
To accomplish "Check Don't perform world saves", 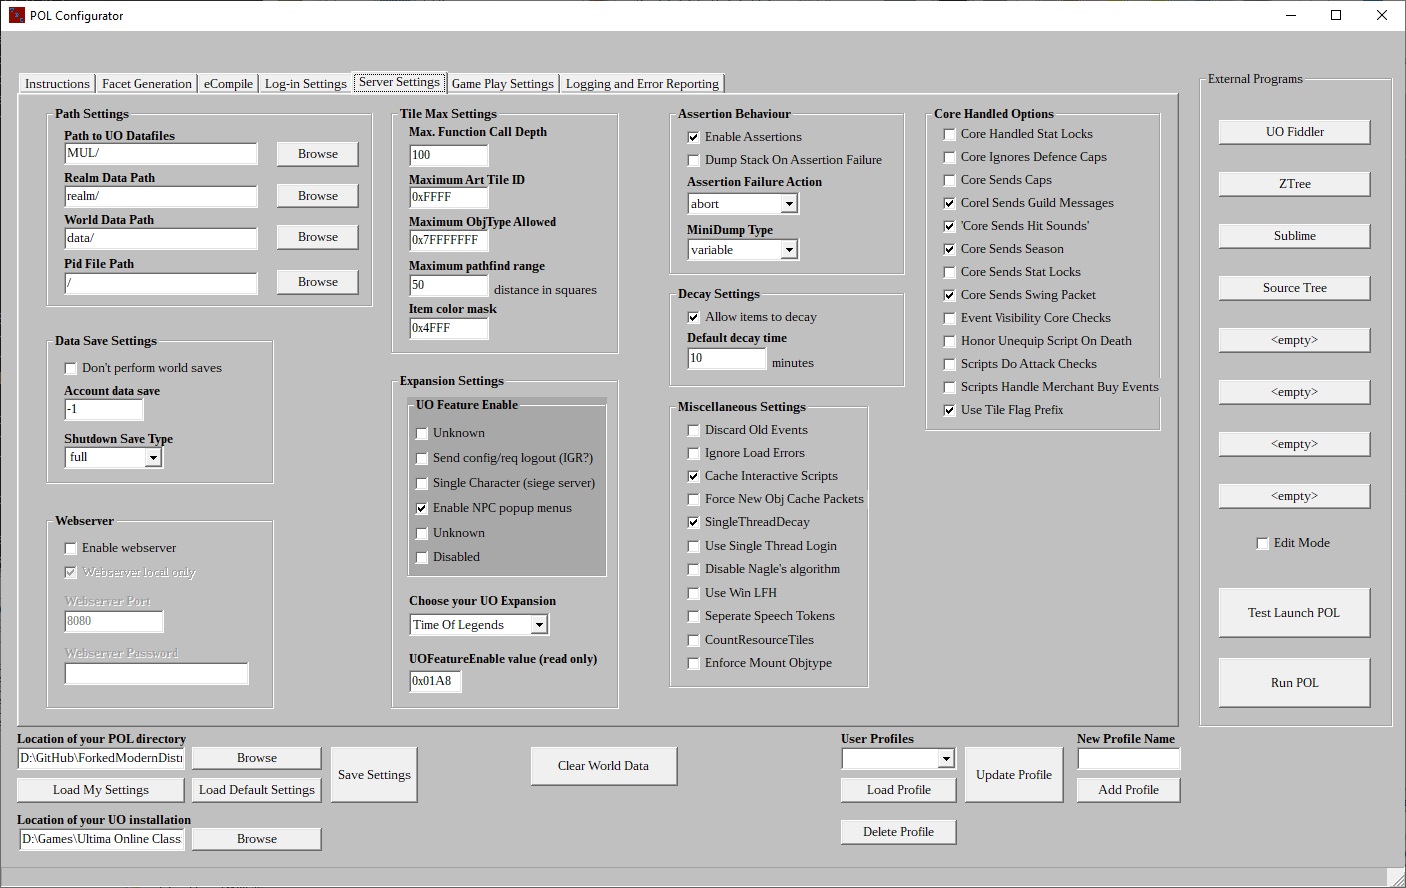I will coord(71,368).
